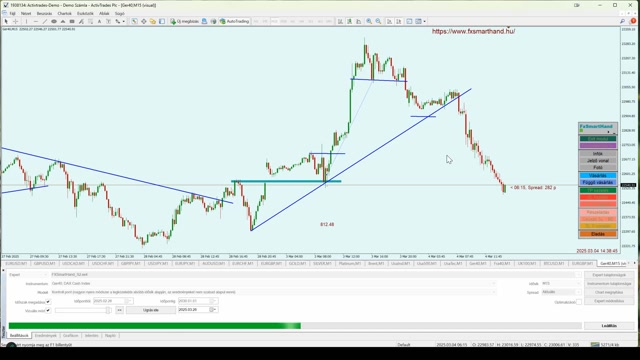Choose the text label tool
Image resolution: width=640 pixels, height=360 pixels.
point(99,21)
